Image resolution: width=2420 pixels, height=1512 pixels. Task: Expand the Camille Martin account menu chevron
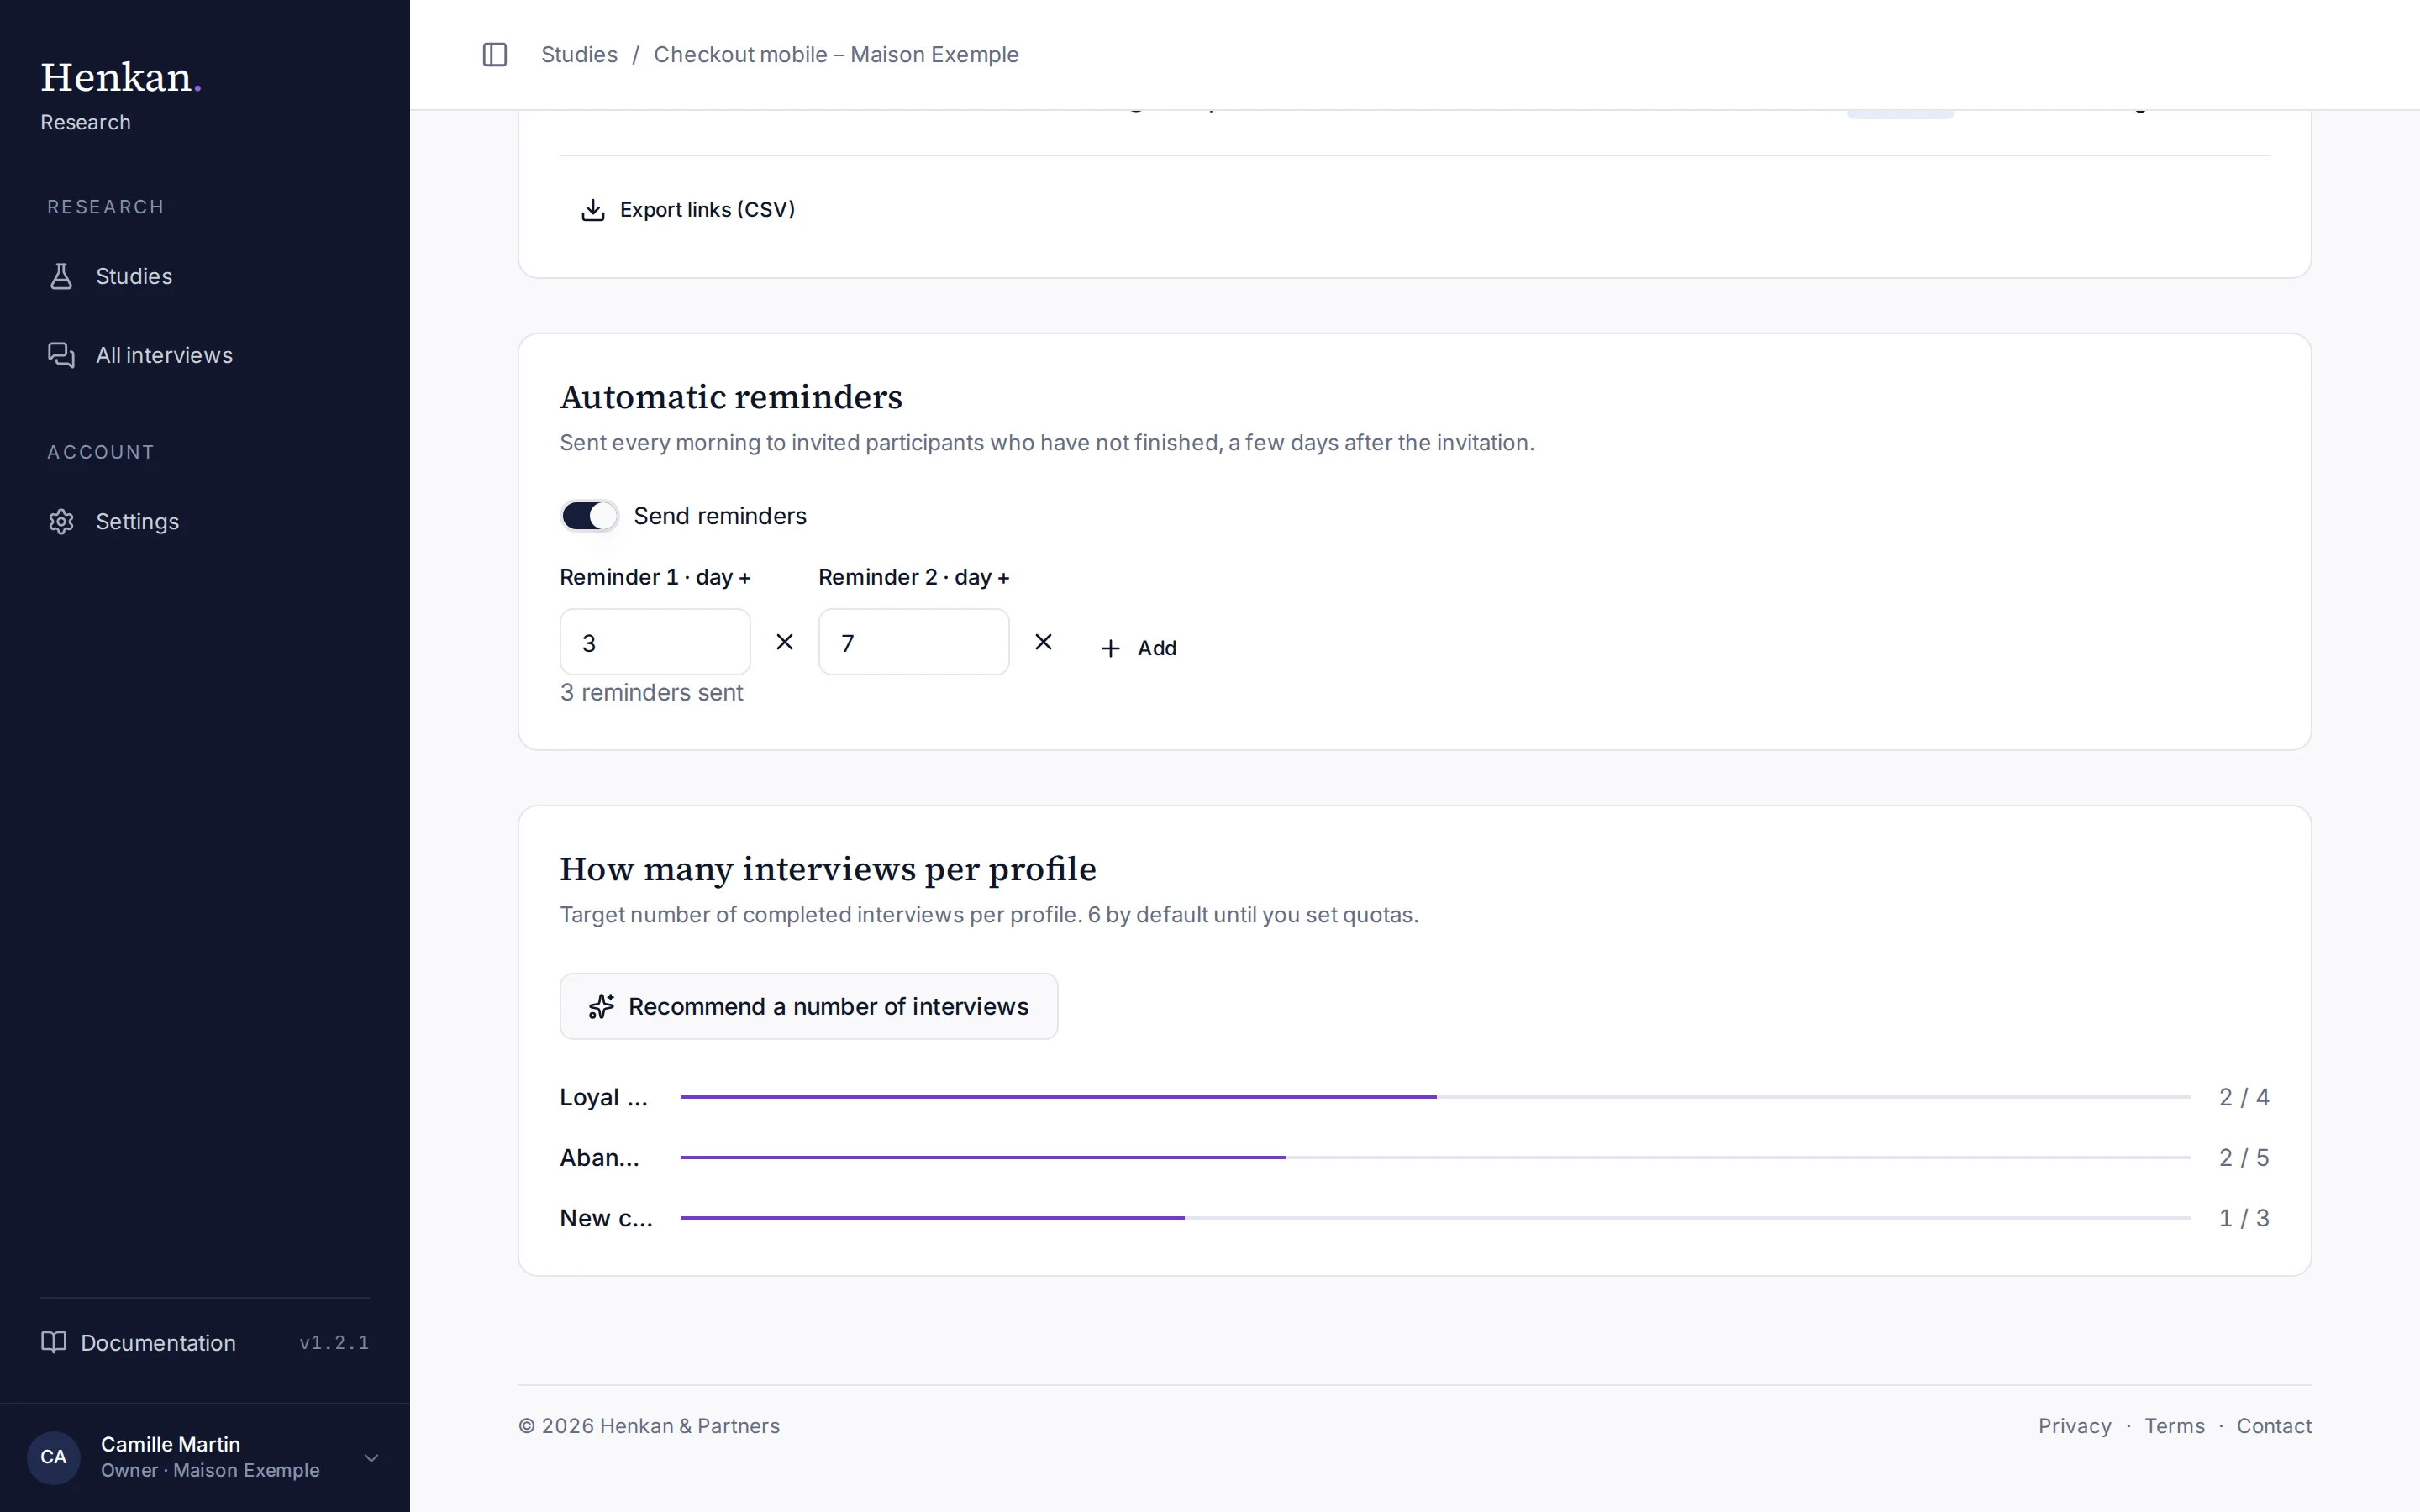point(371,1457)
